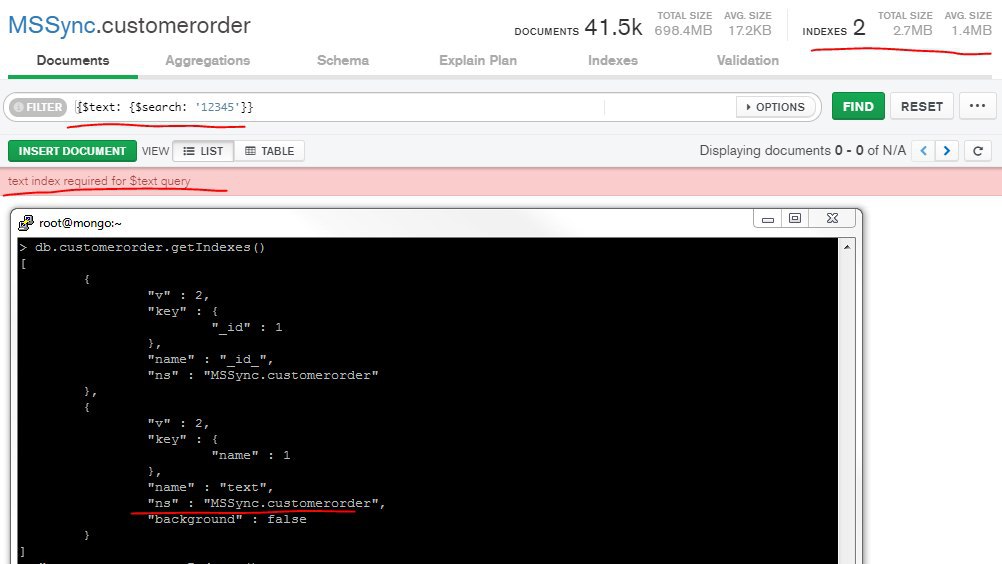Maximize the root@mongo terminal window

tap(794, 219)
